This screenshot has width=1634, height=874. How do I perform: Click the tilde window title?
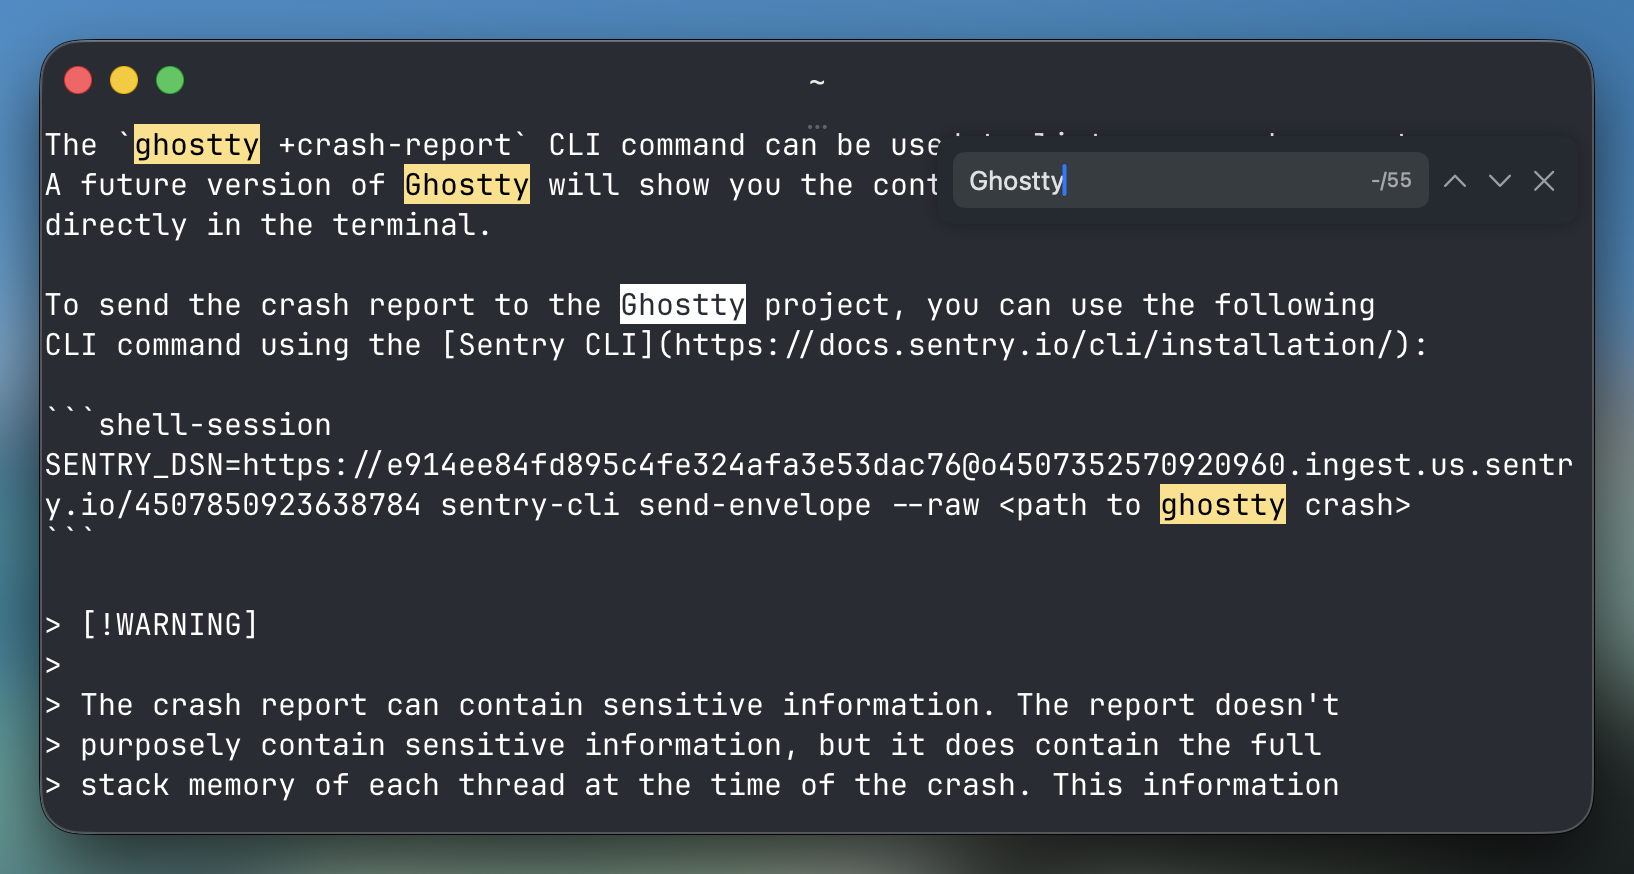tap(817, 82)
